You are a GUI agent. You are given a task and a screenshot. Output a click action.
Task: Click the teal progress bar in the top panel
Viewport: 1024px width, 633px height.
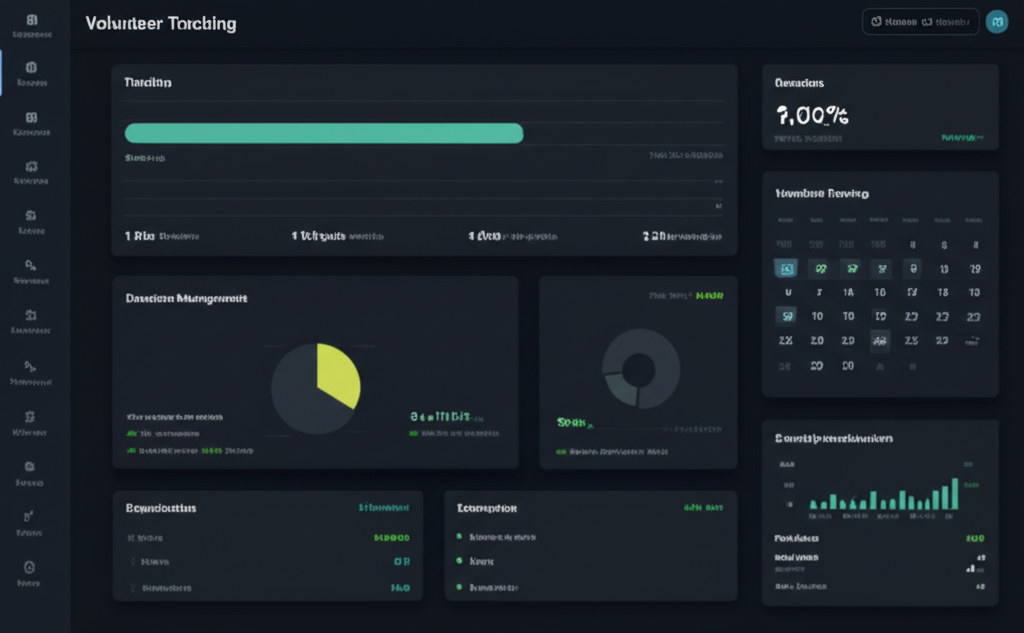point(323,133)
